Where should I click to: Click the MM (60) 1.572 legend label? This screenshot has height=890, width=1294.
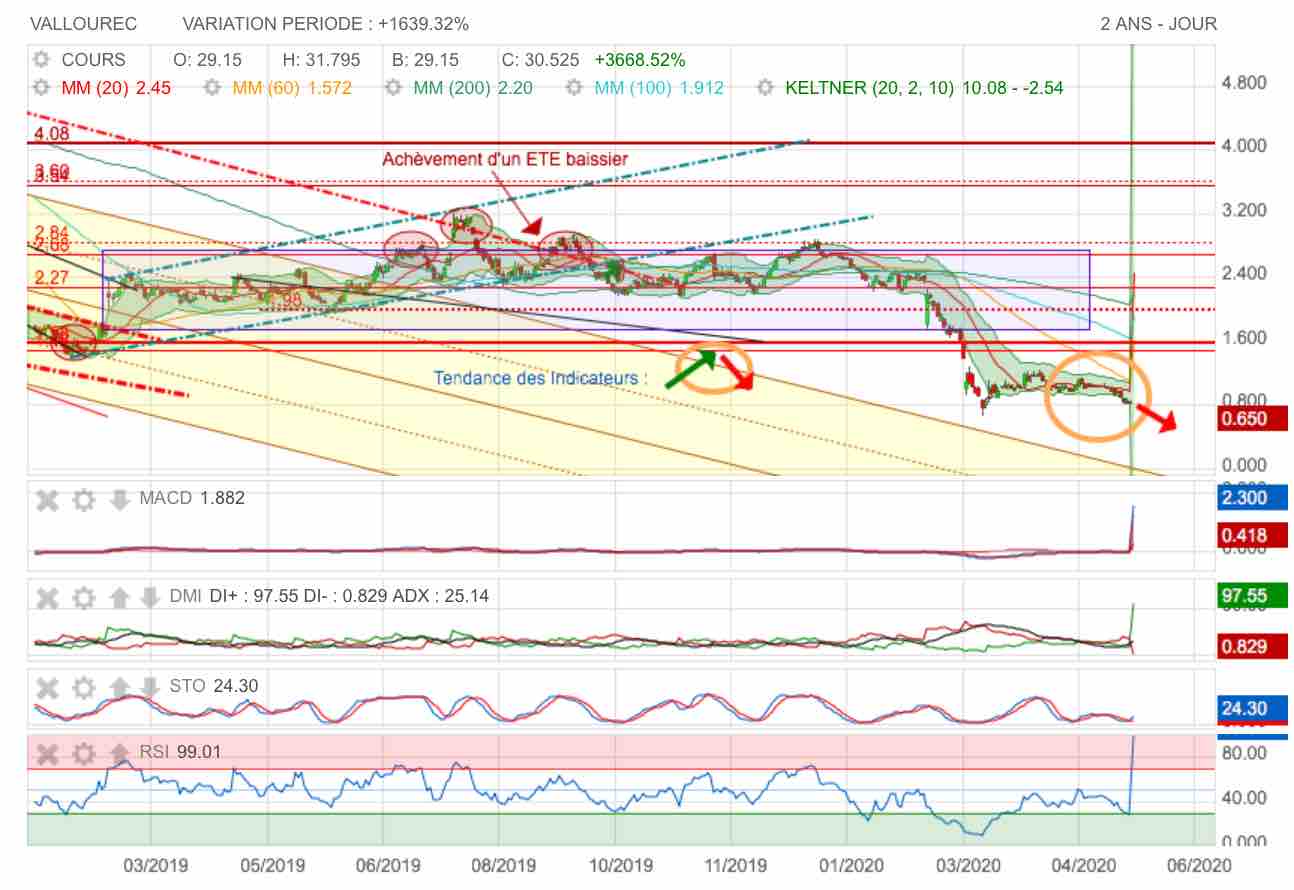pyautogui.click(x=292, y=88)
